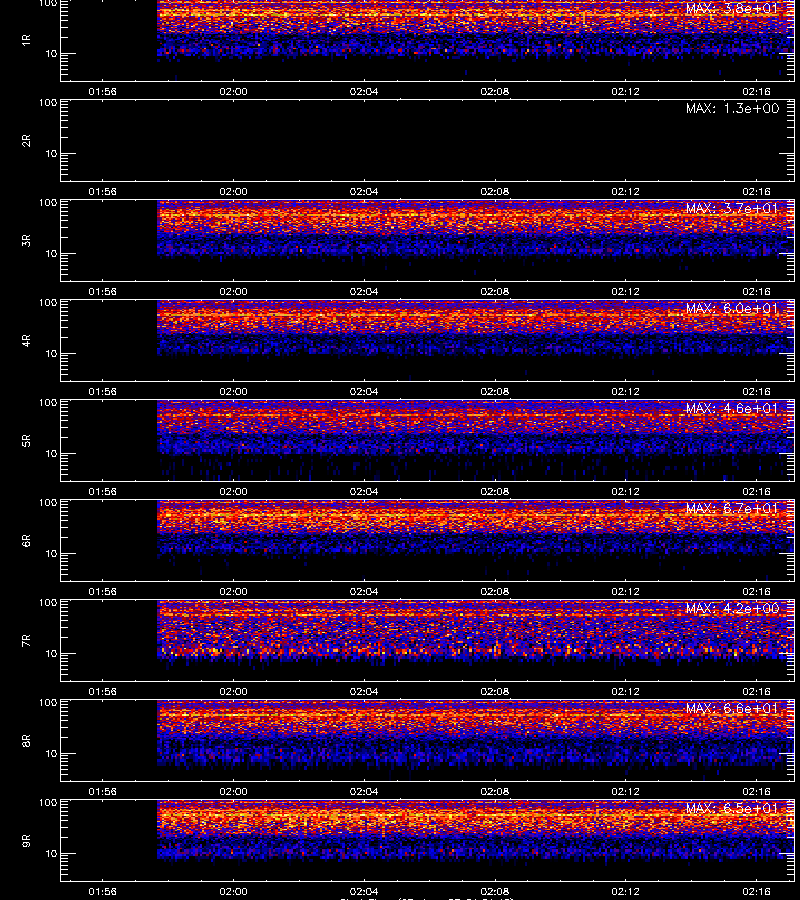This screenshot has height=900, width=800.
Task: Select the MAX: 1.3e+00 readout
Action: click(x=732, y=108)
